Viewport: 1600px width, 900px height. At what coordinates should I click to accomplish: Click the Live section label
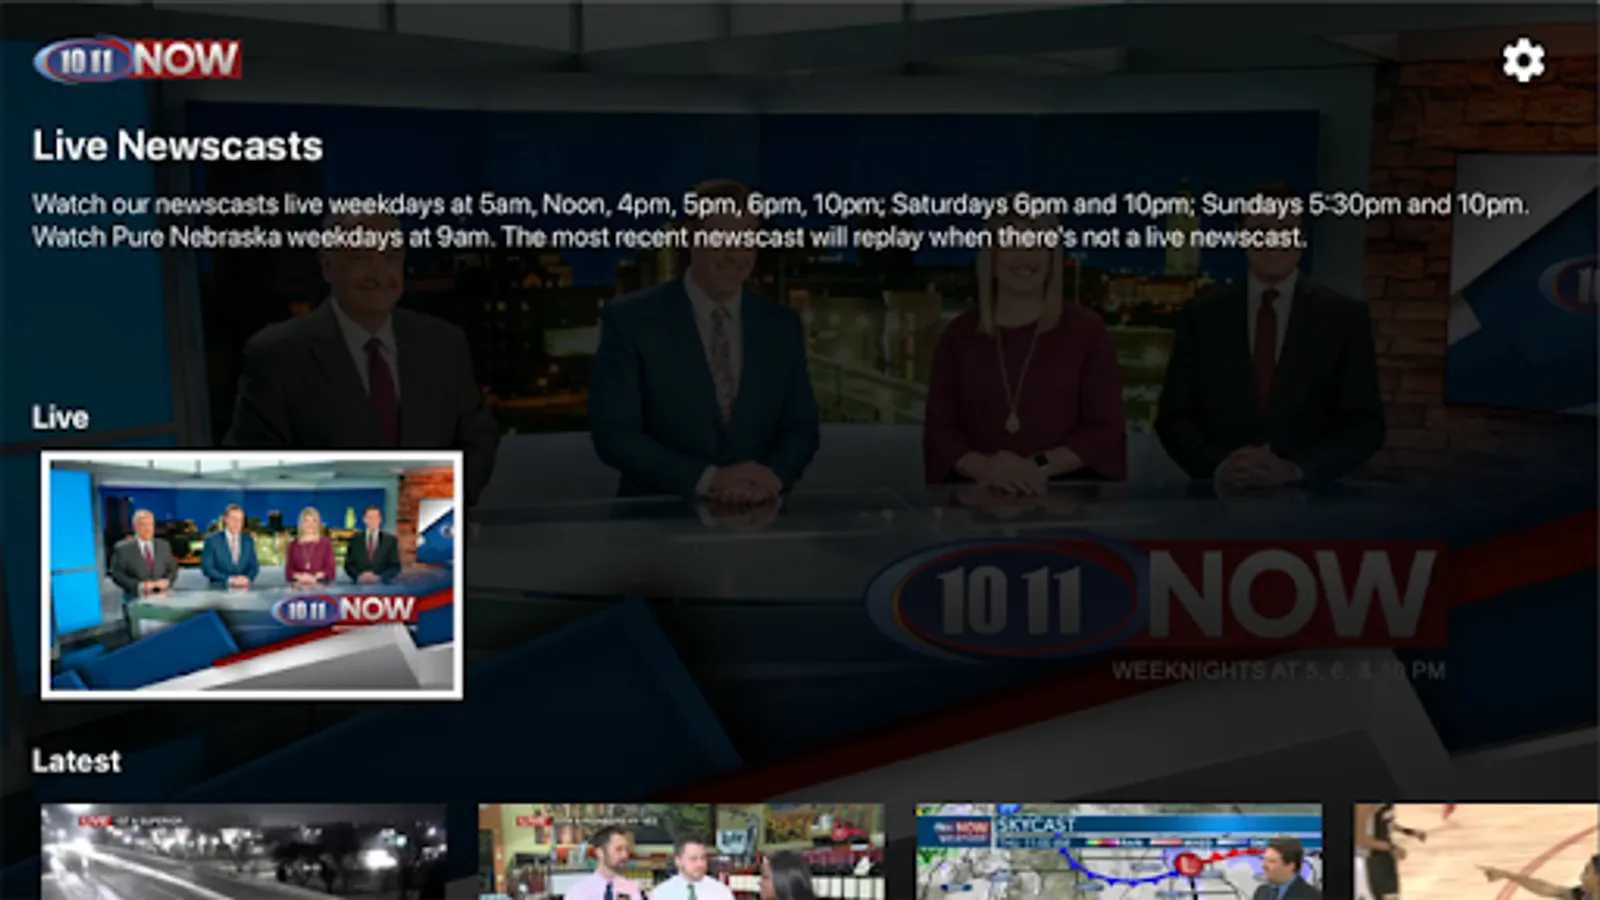(x=60, y=417)
